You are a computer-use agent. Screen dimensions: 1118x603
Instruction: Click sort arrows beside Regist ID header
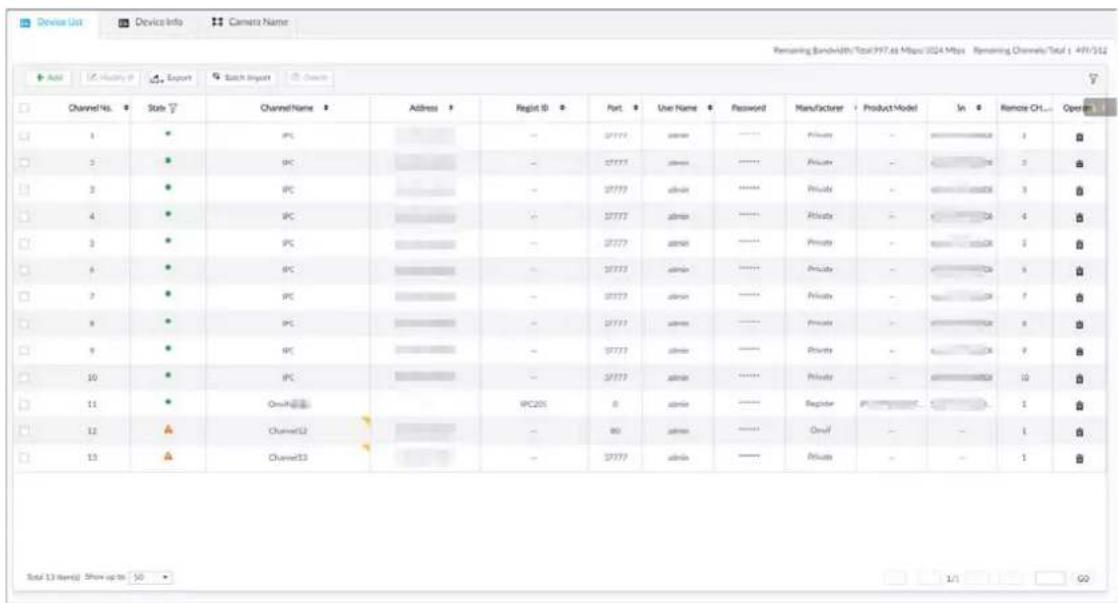[563, 108]
